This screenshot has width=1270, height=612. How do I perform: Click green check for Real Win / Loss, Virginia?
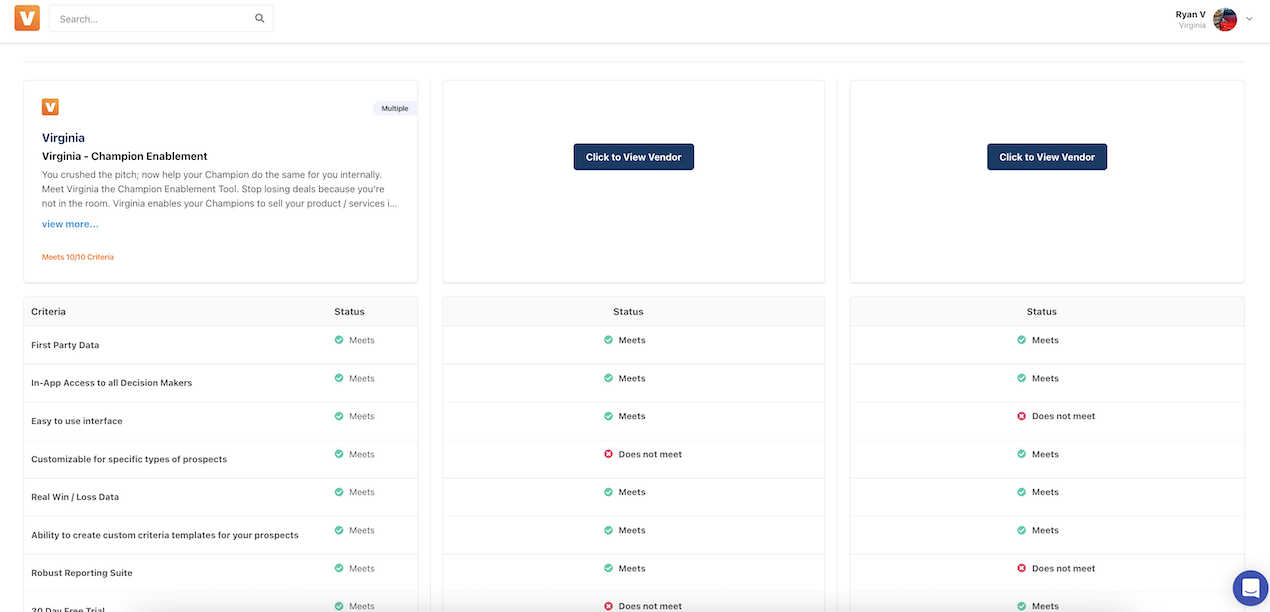[x=339, y=492]
